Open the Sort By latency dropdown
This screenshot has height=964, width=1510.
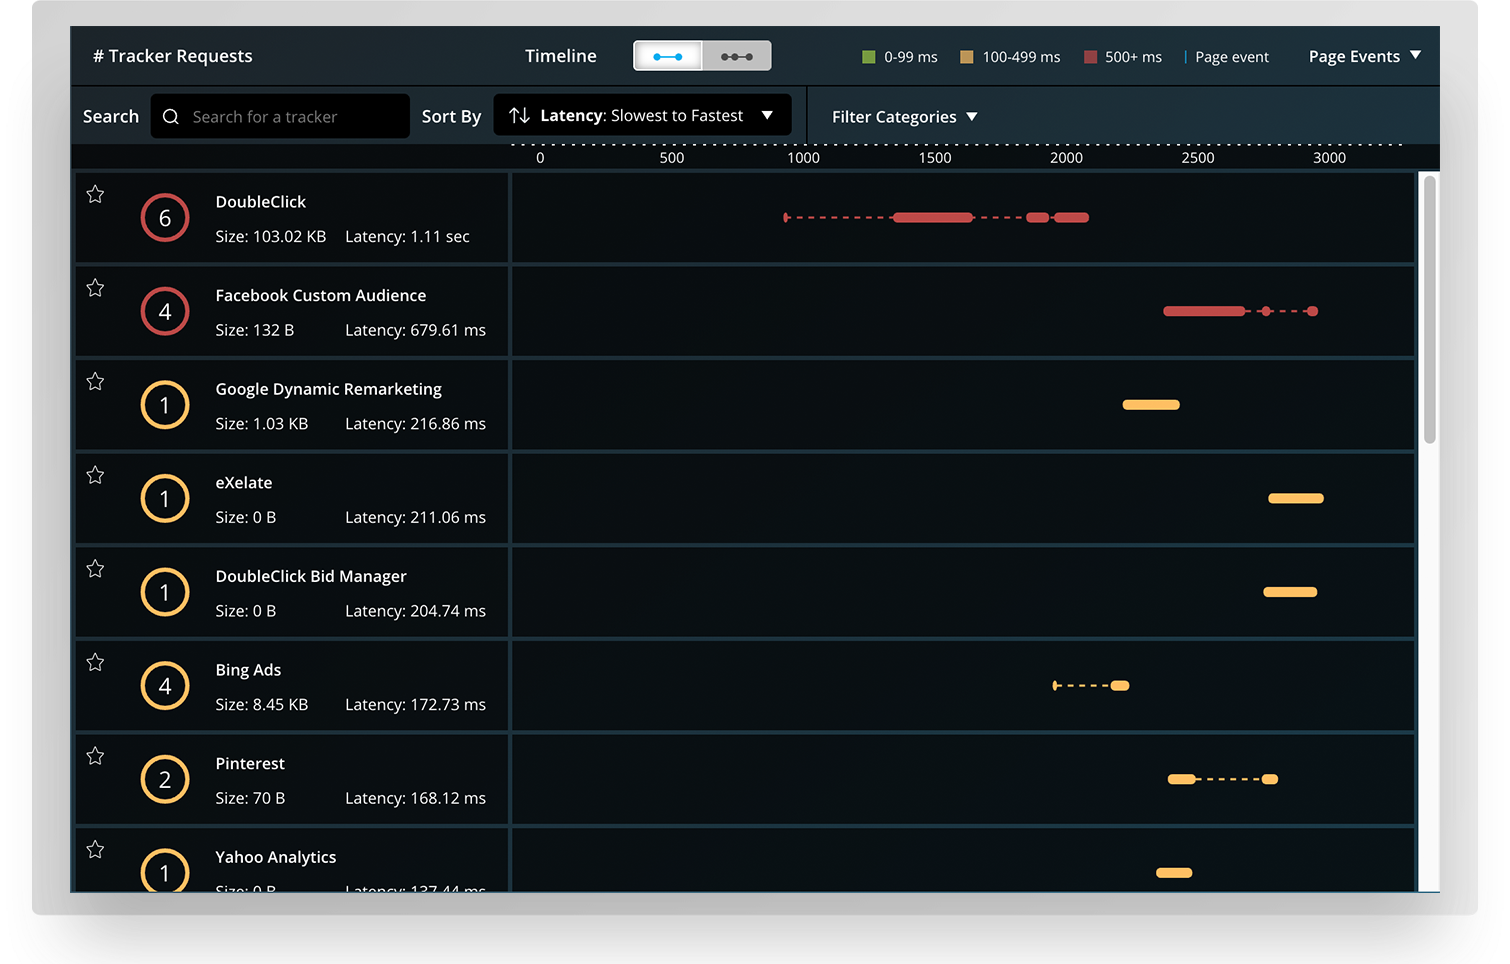click(642, 115)
